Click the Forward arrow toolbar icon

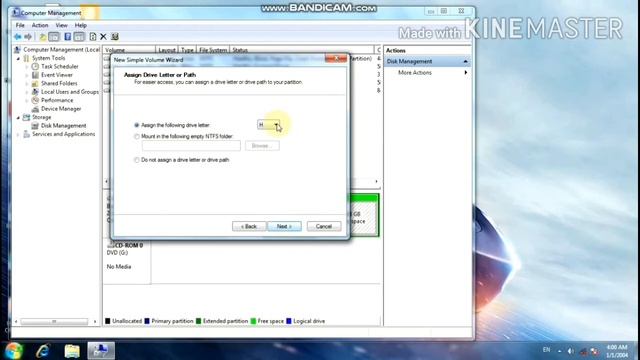click(28, 37)
